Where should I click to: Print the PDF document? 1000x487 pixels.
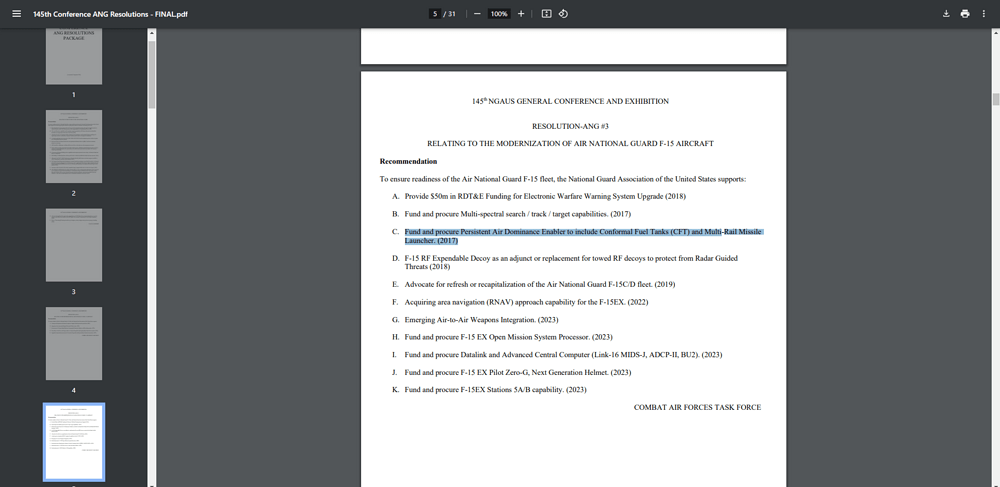point(965,14)
